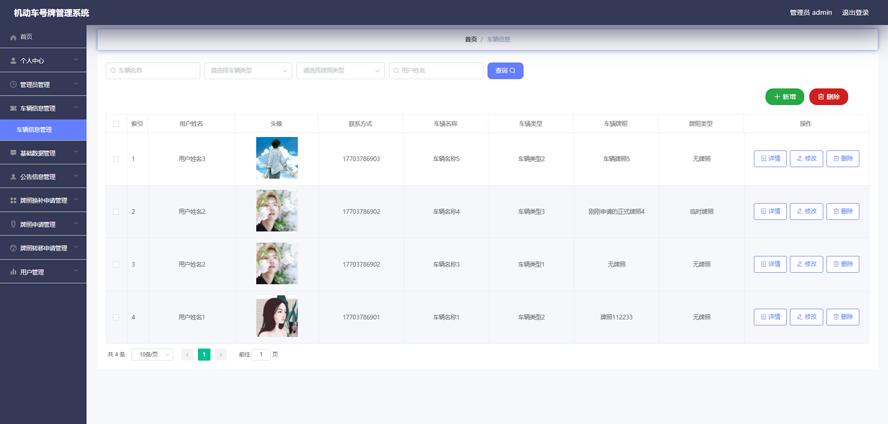Click the red 删除 batch delete button
Image resolution: width=888 pixels, height=424 pixels.
pyautogui.click(x=828, y=97)
